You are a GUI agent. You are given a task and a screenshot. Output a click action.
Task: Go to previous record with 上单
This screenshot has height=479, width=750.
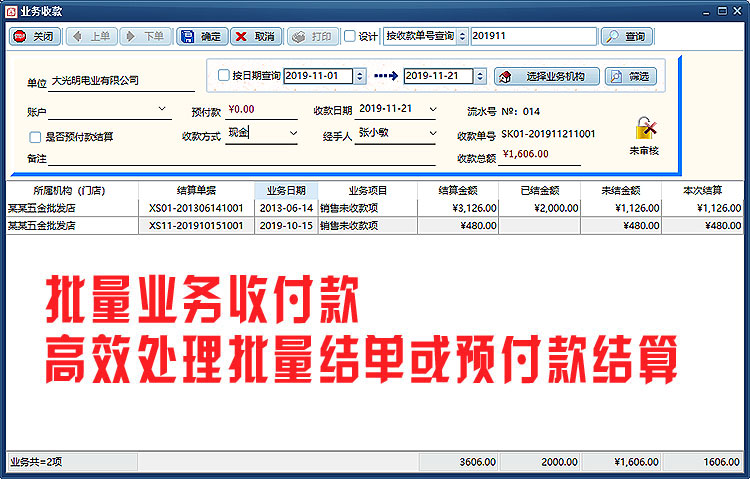[x=92, y=36]
